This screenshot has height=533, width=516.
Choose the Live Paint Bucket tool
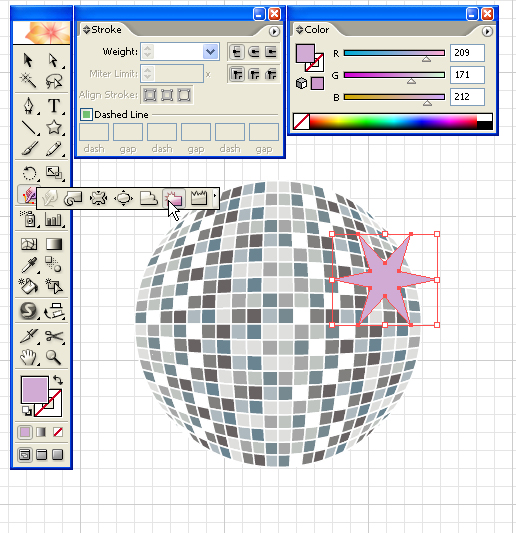click(x=29, y=286)
